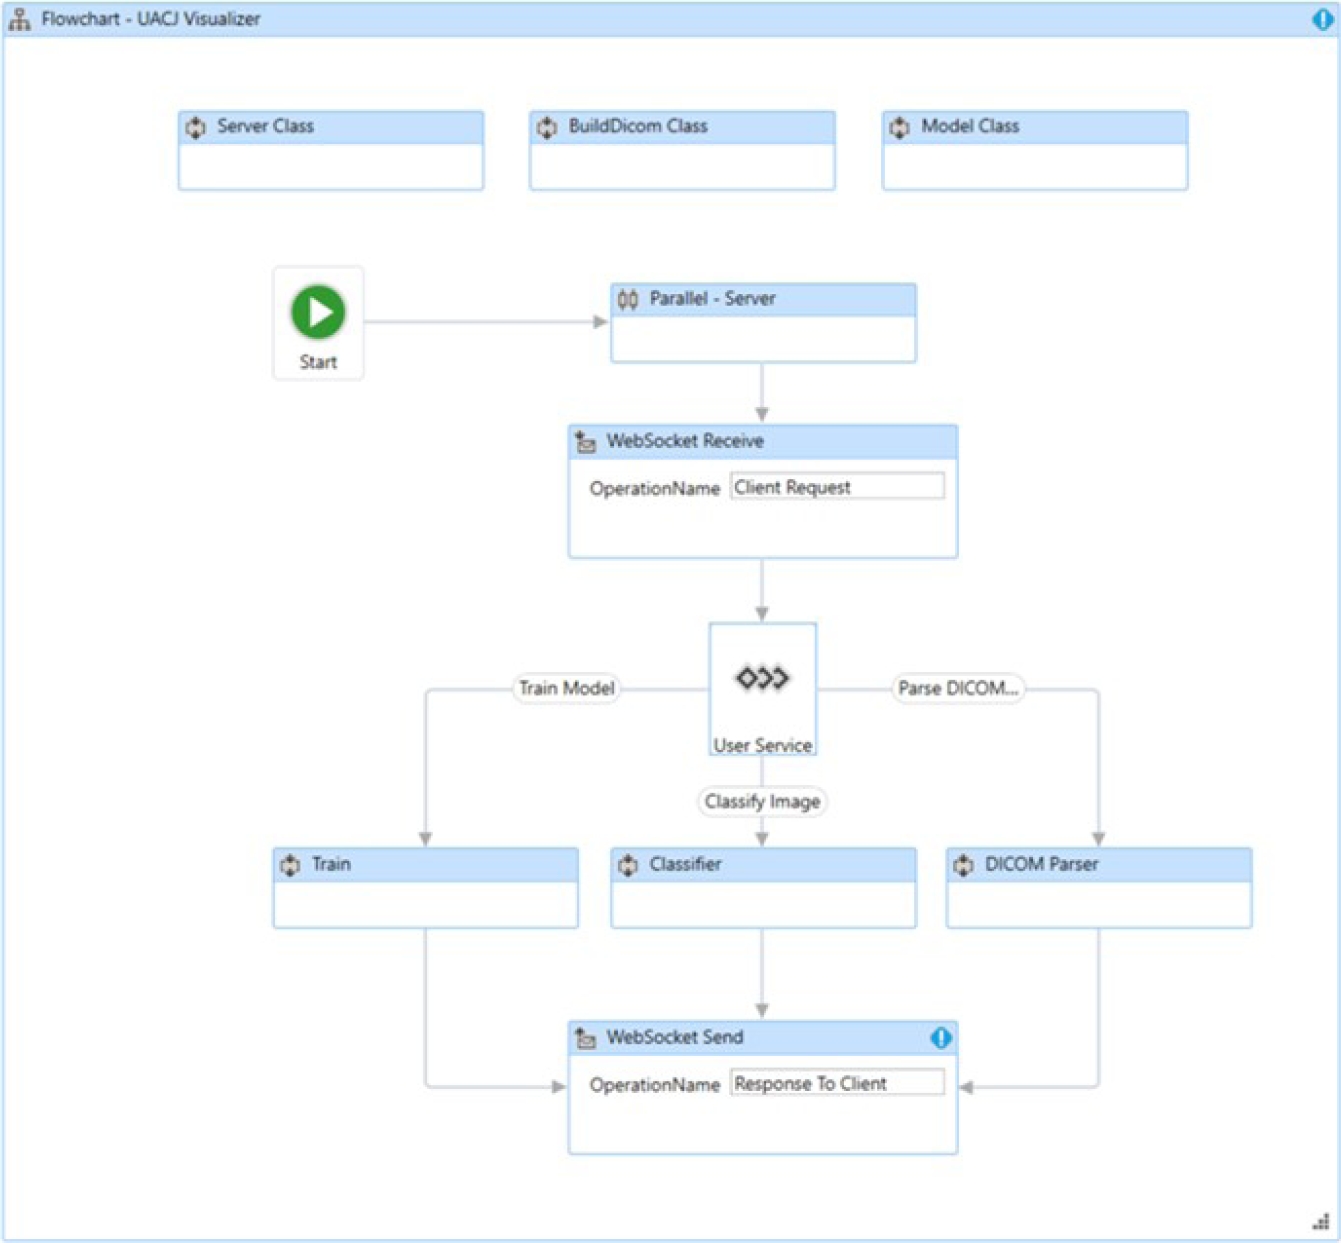Select the Classify Image branch label

pyautogui.click(x=762, y=801)
